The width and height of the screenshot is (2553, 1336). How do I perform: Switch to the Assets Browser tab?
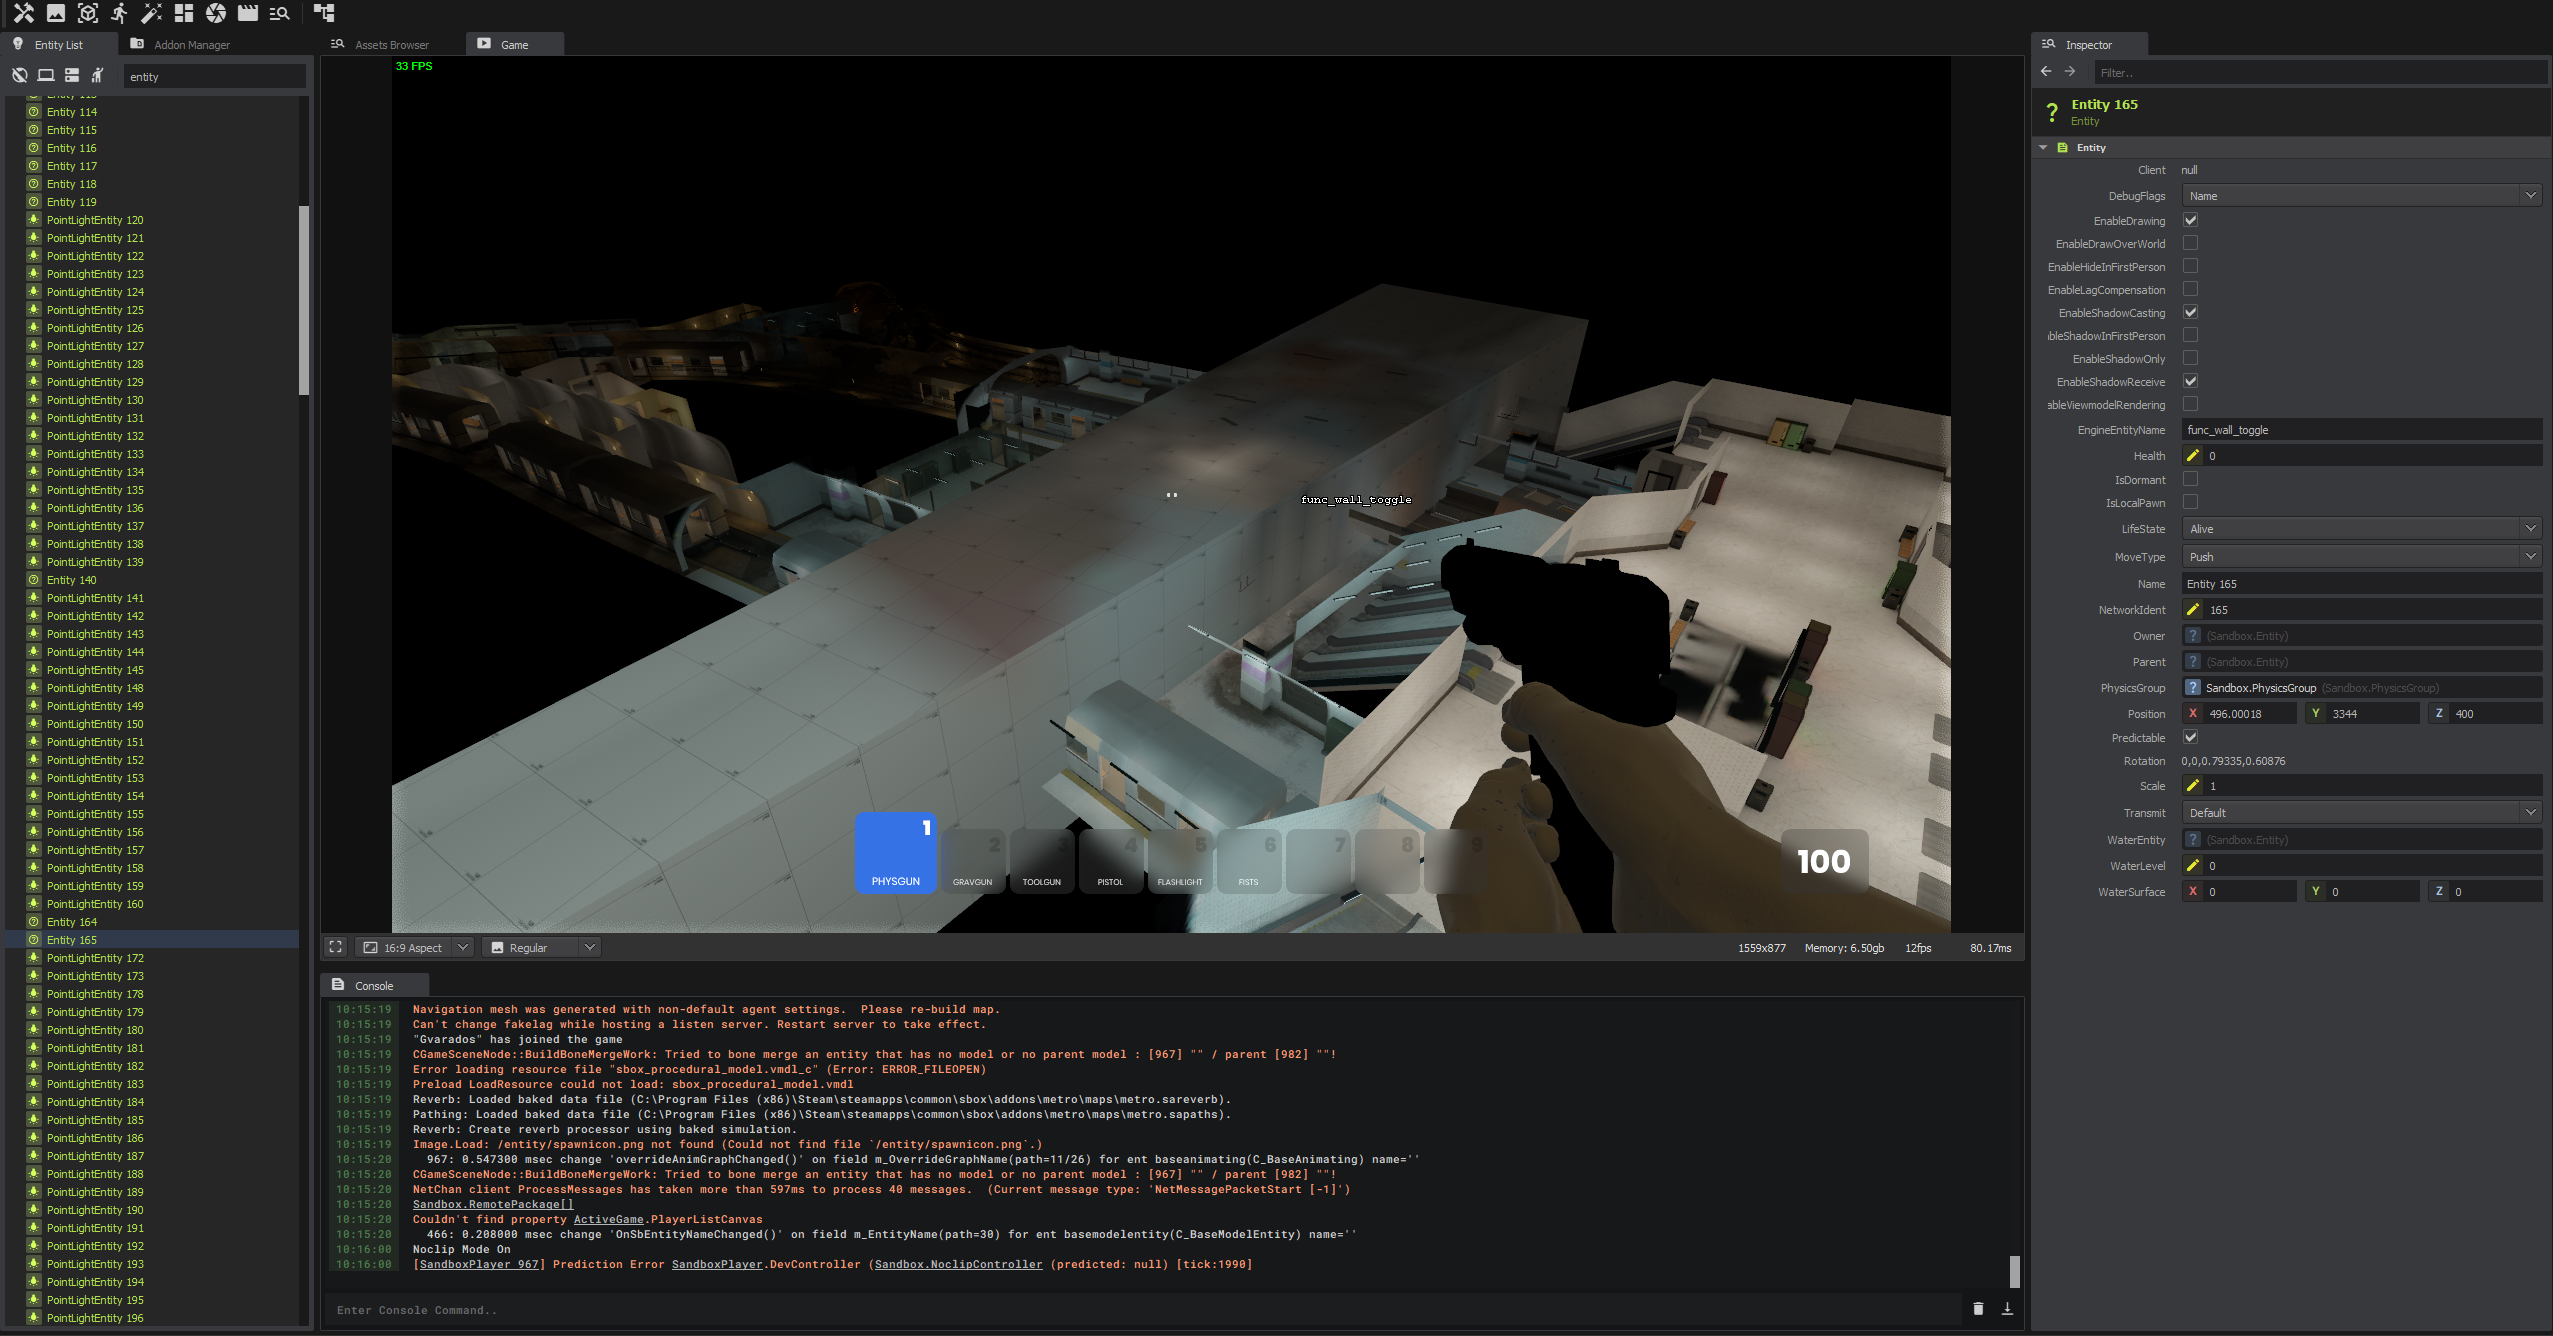point(392,44)
